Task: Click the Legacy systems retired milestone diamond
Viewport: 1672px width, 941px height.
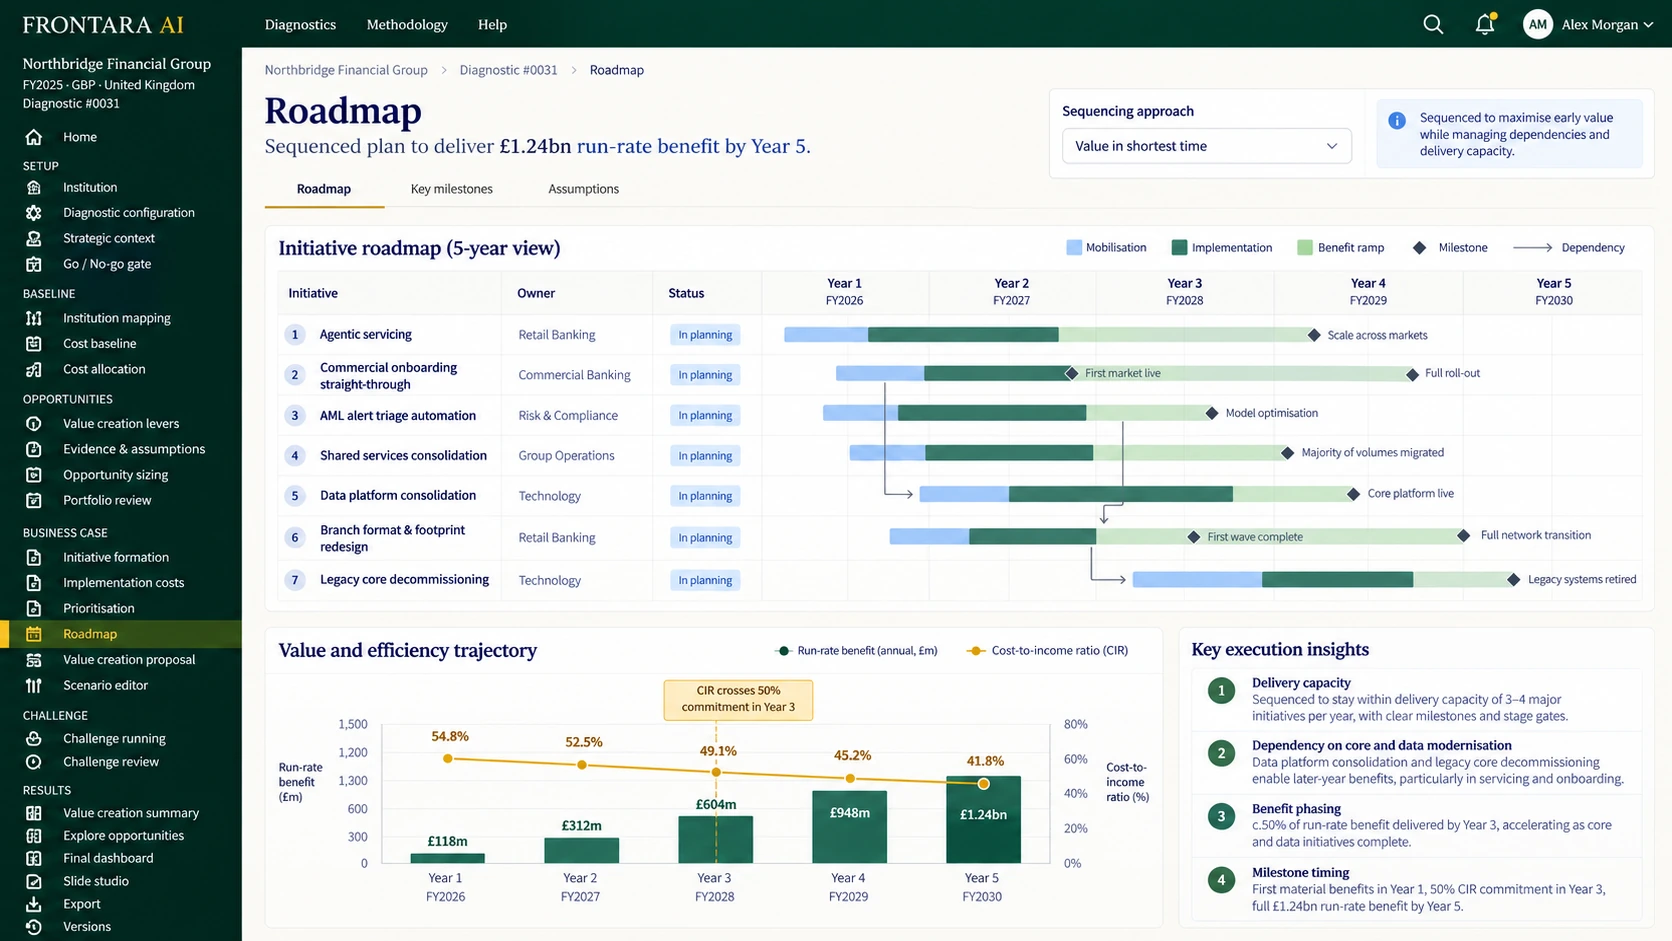Action: point(1514,580)
